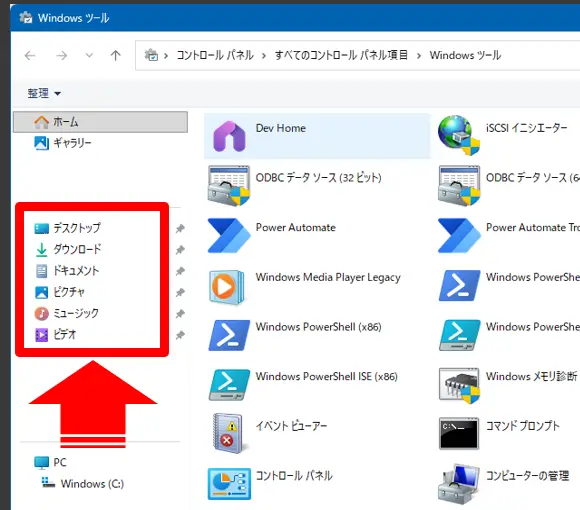The width and height of the screenshot is (580, 510).
Task: Open Windows PowerShell ISE icon in right column
Action: click(459, 335)
